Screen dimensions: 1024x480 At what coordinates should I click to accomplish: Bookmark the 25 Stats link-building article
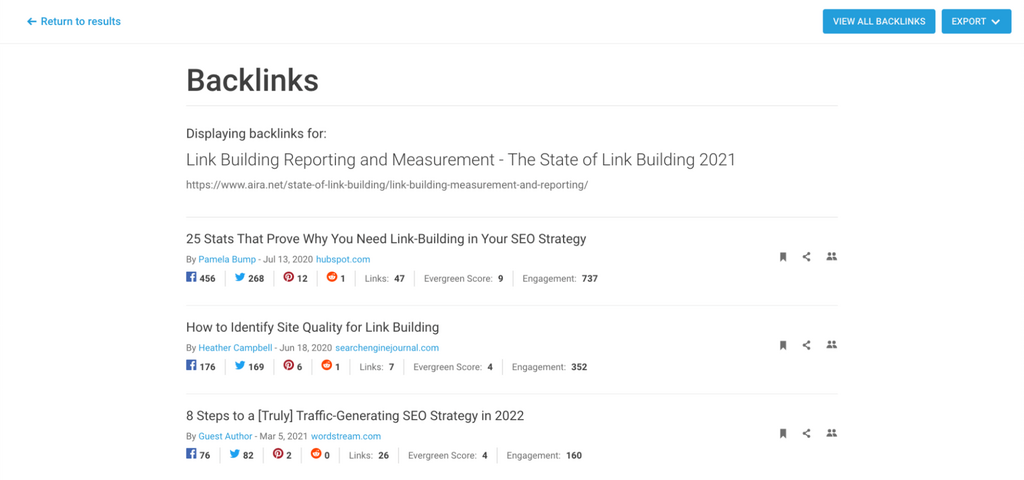coord(783,257)
